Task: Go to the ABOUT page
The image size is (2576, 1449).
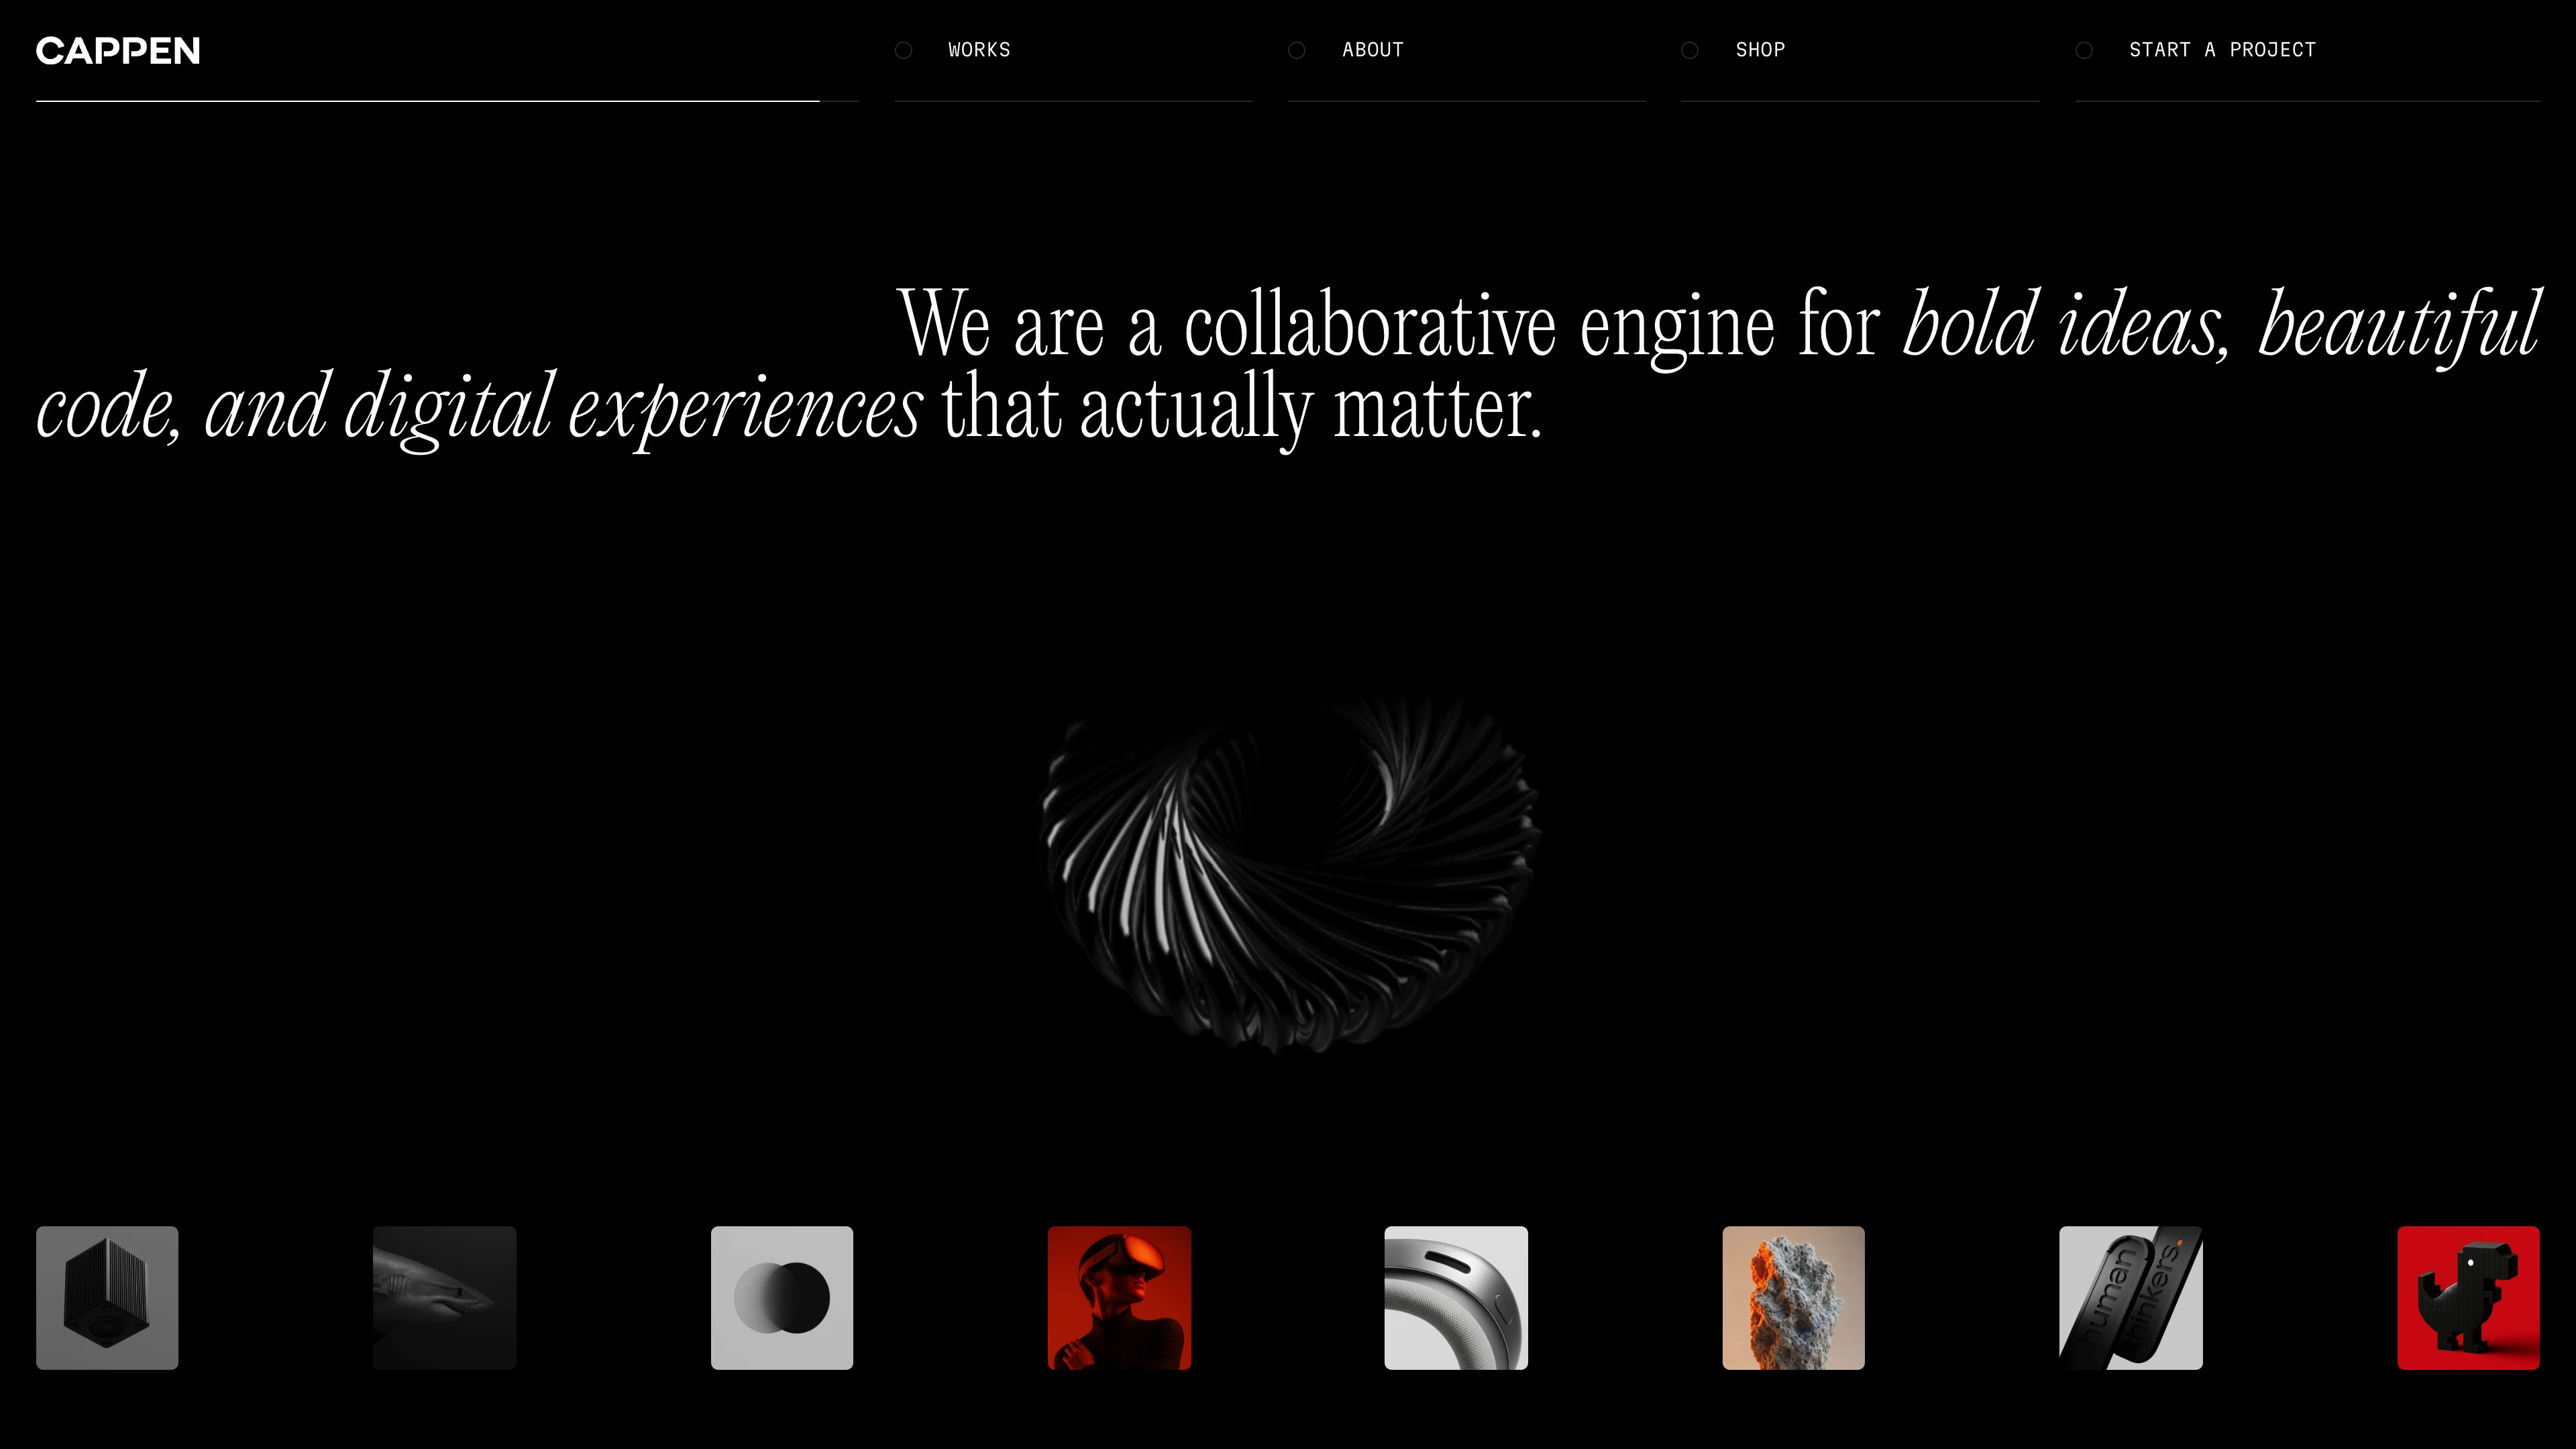Action: (1372, 50)
